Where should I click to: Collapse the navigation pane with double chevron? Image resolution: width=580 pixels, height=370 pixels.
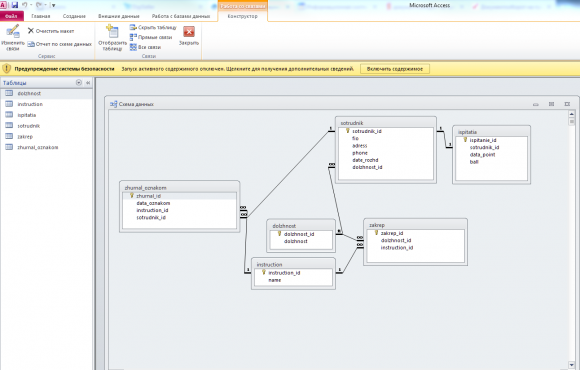pos(88,83)
